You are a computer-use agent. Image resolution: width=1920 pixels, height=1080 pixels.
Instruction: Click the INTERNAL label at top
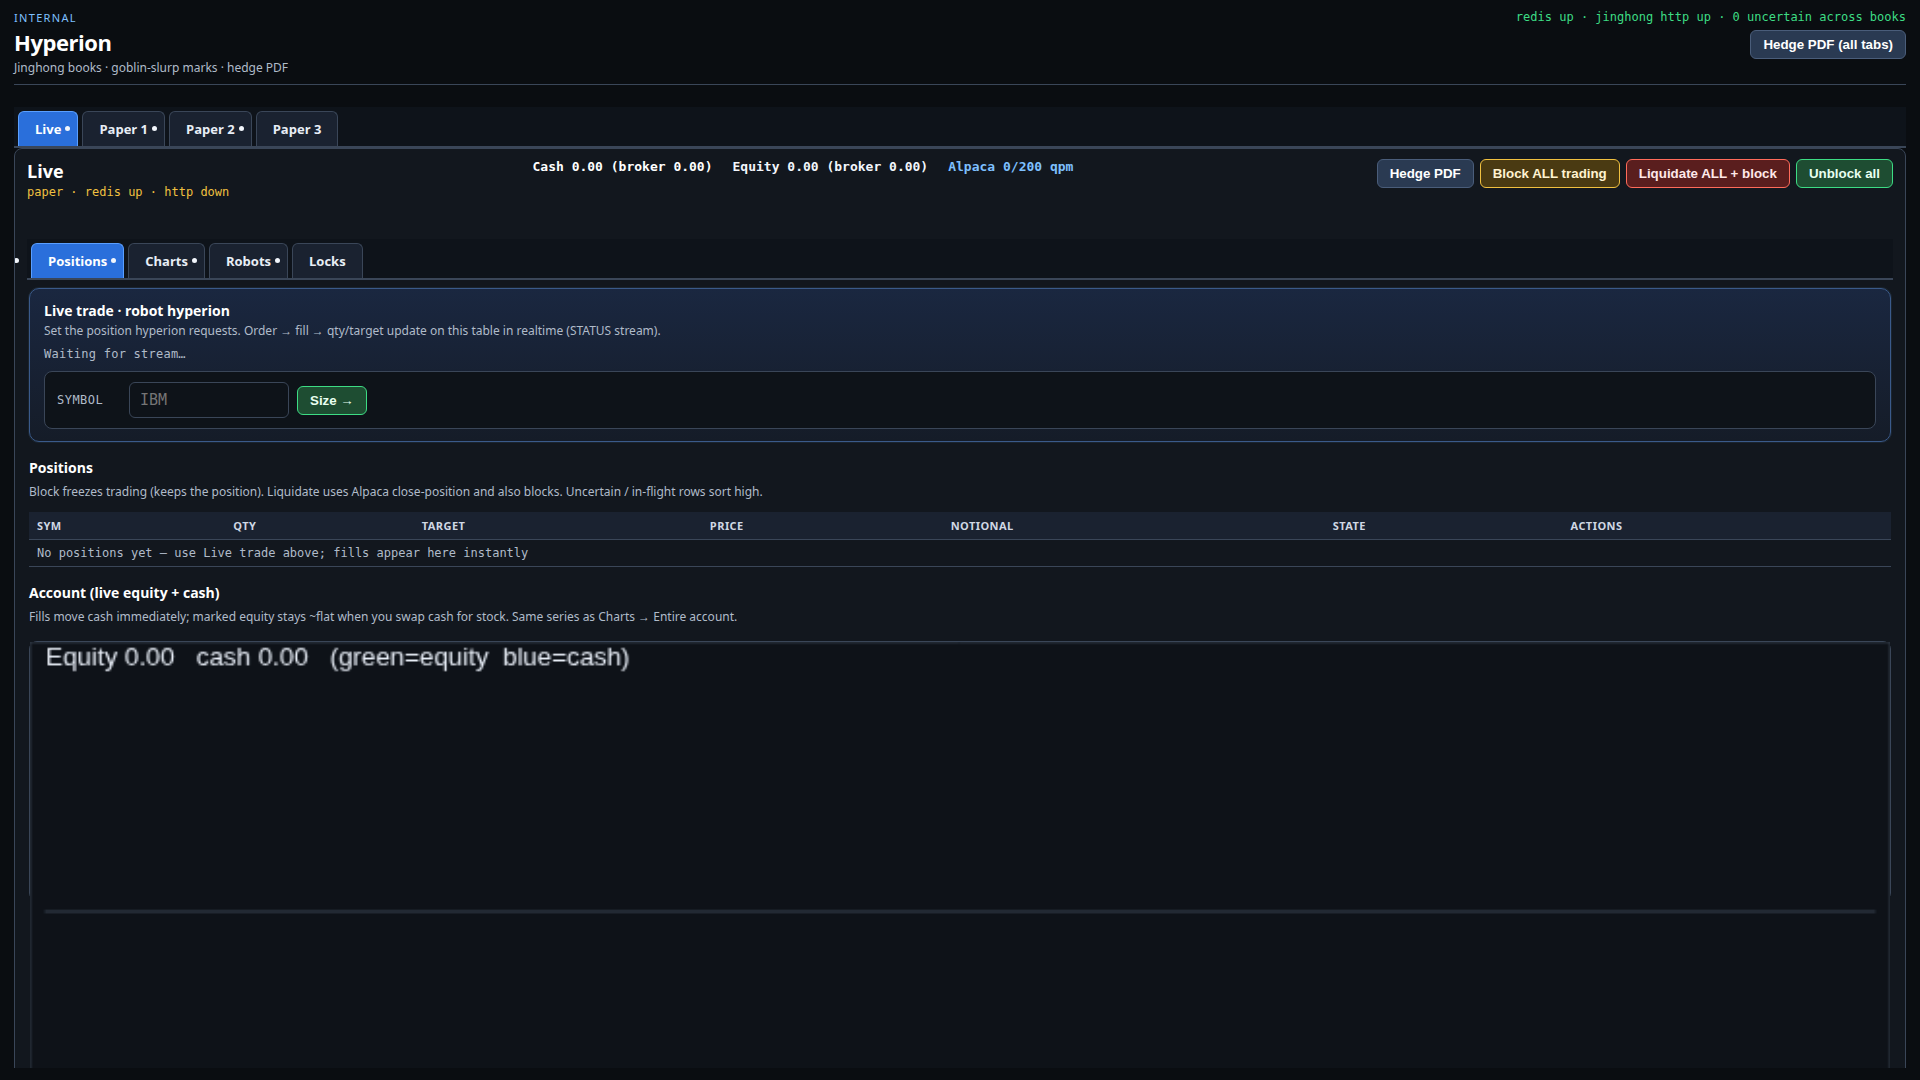coord(45,18)
